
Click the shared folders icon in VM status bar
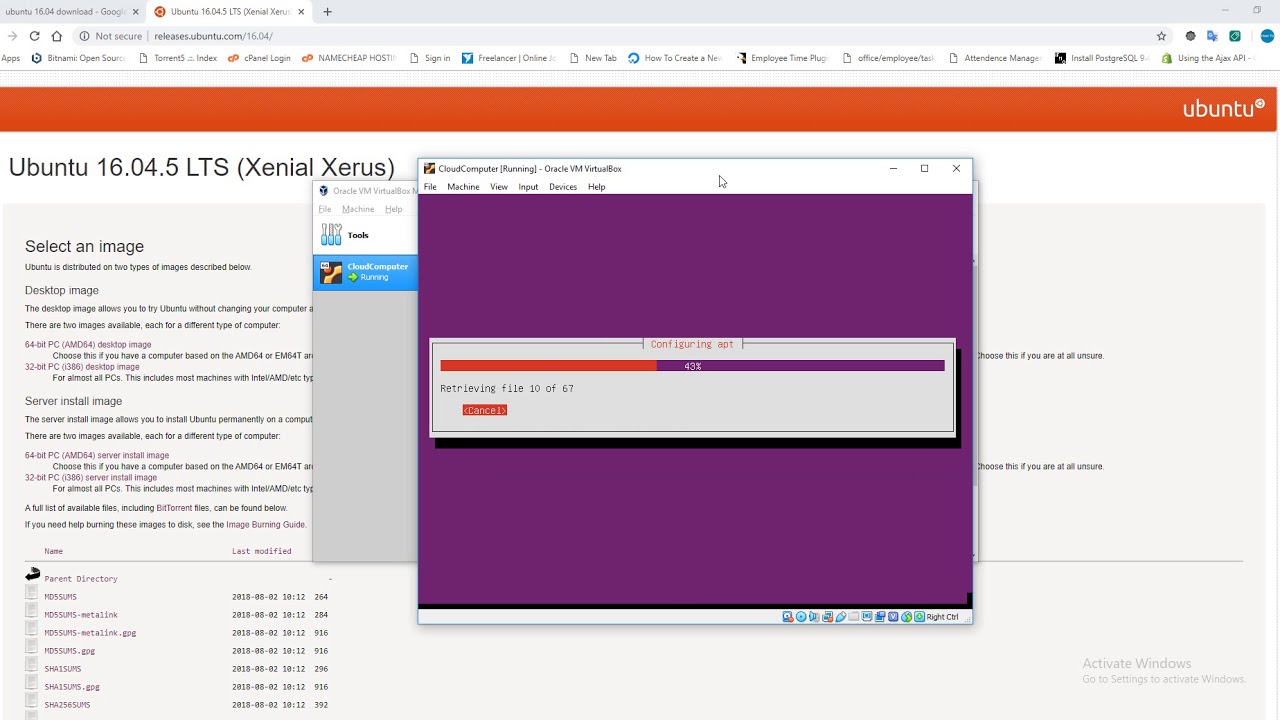click(853, 617)
